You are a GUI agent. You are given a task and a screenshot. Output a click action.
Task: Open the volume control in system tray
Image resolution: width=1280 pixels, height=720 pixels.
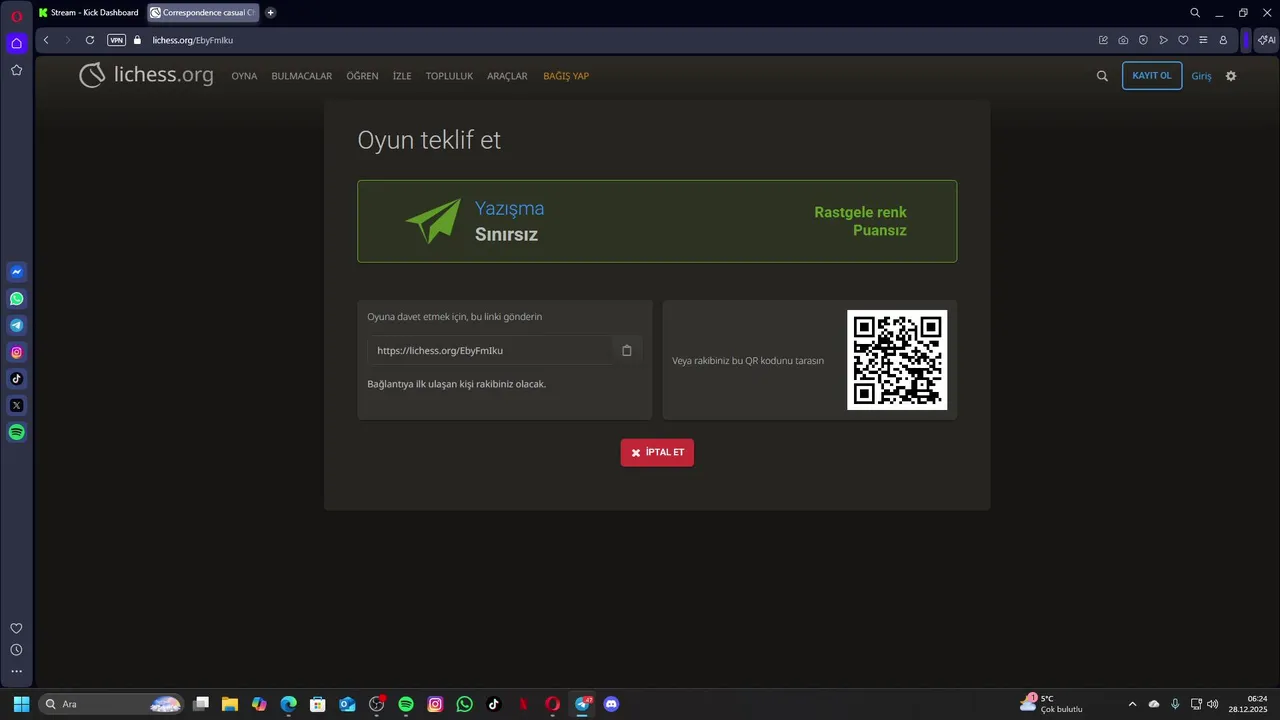pyautogui.click(x=1213, y=704)
